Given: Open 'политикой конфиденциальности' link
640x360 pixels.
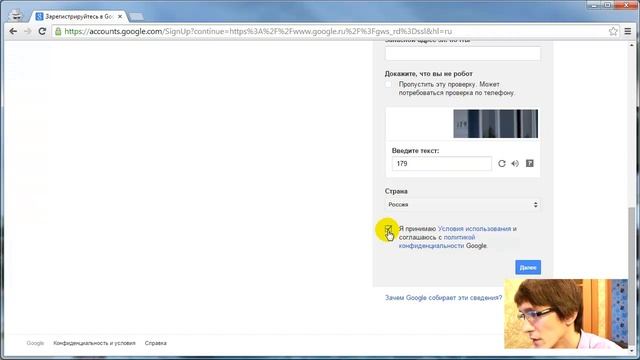Looking at the screenshot, I should point(437,241).
